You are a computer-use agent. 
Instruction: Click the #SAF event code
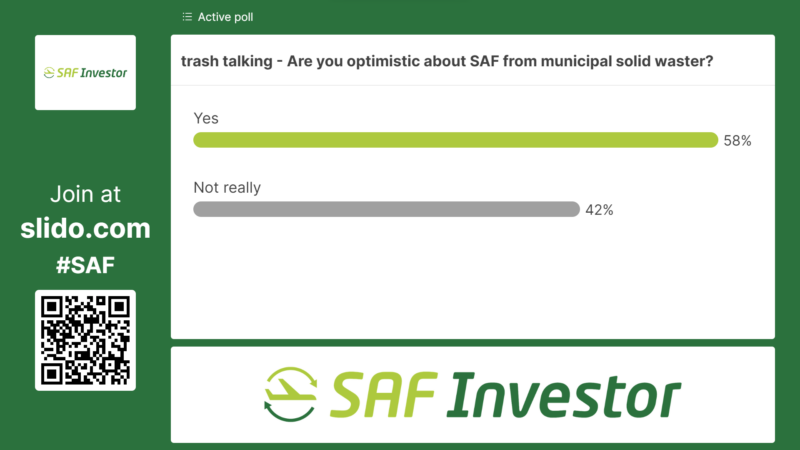coord(85,264)
